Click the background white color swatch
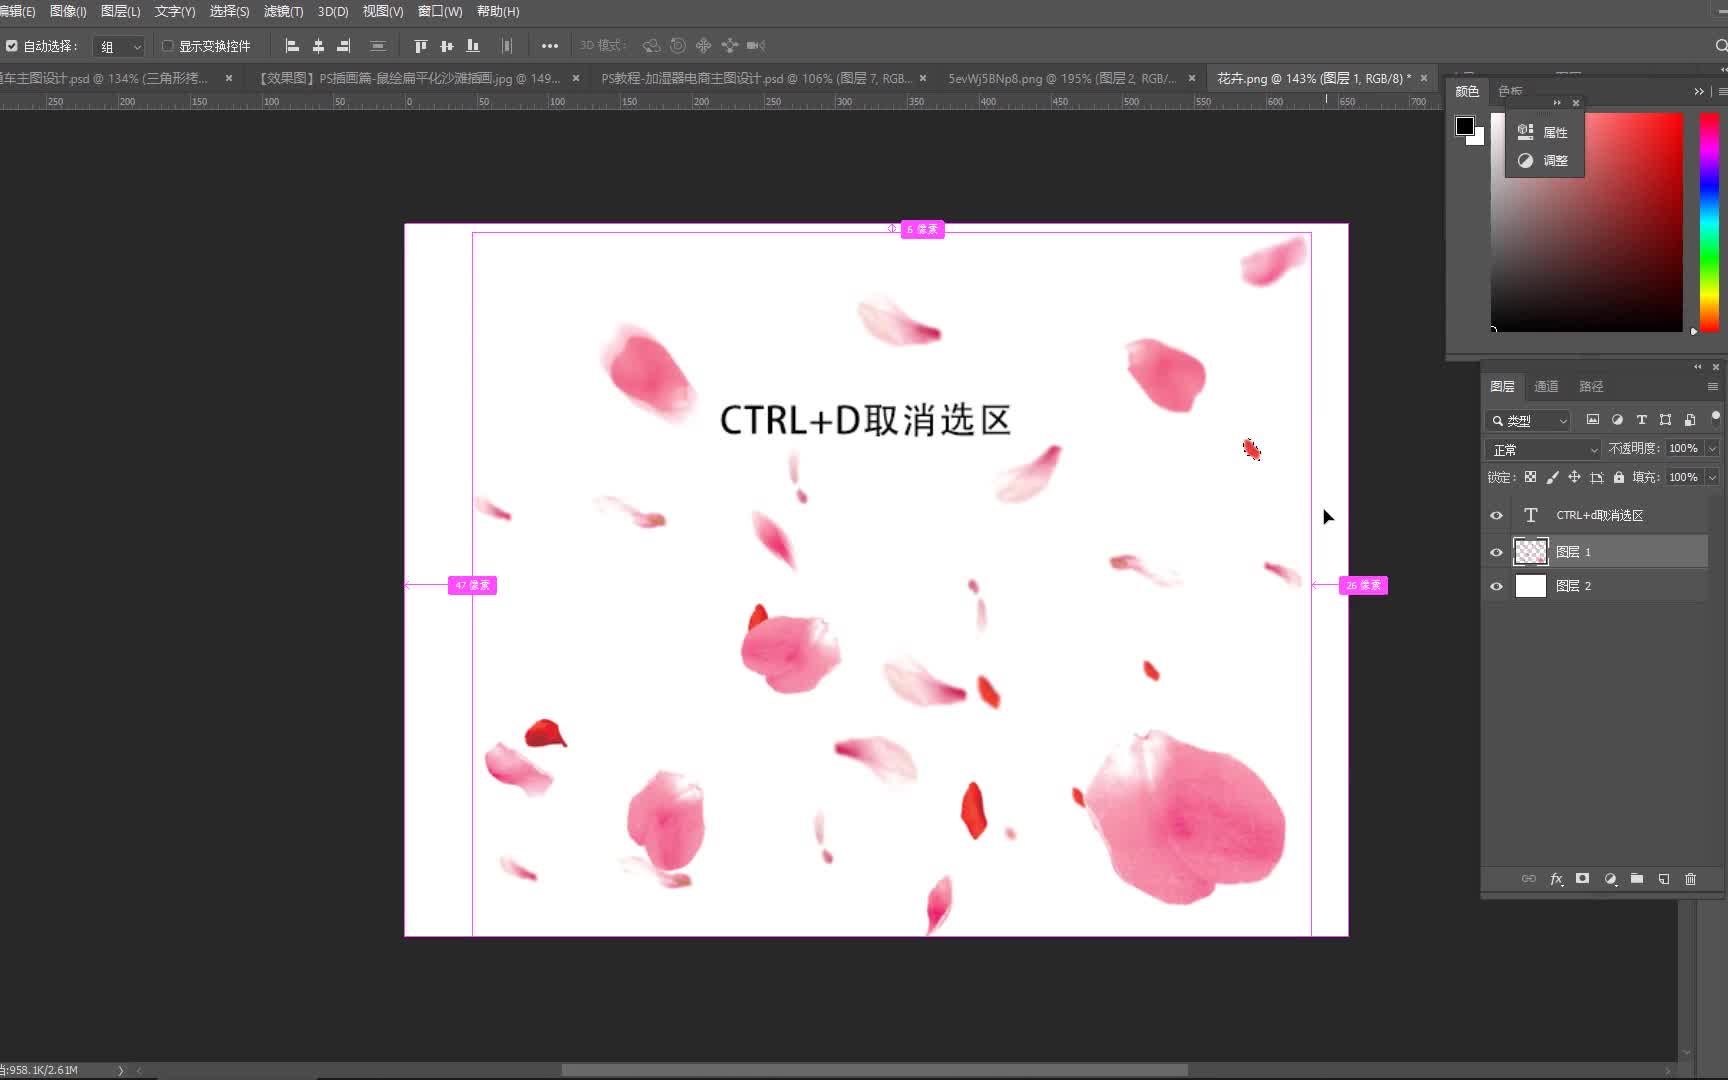Image resolution: width=1728 pixels, height=1080 pixels. click(1479, 140)
